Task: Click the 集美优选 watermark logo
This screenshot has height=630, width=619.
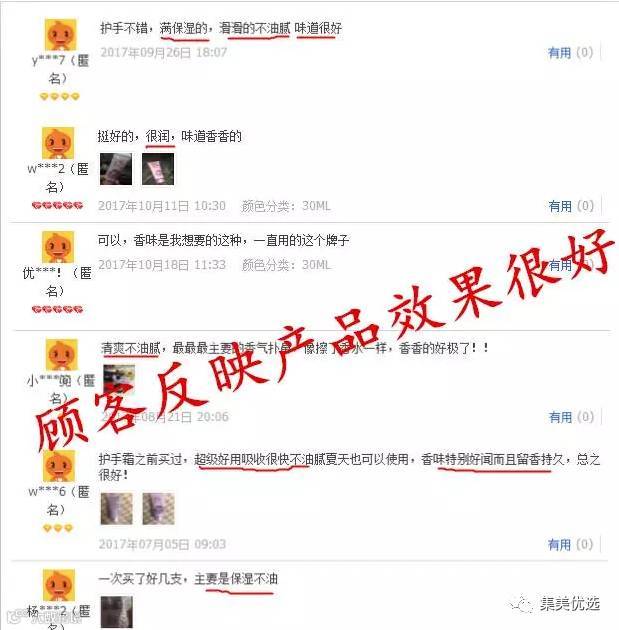Action: coord(555,603)
